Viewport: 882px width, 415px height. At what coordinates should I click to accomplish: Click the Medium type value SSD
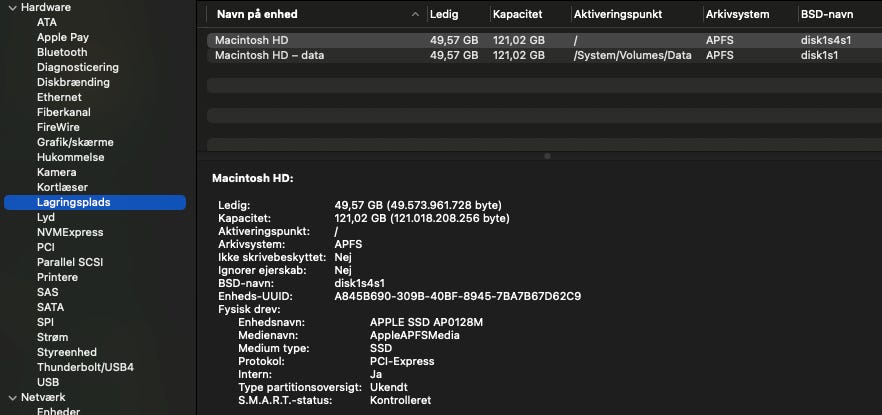point(381,348)
